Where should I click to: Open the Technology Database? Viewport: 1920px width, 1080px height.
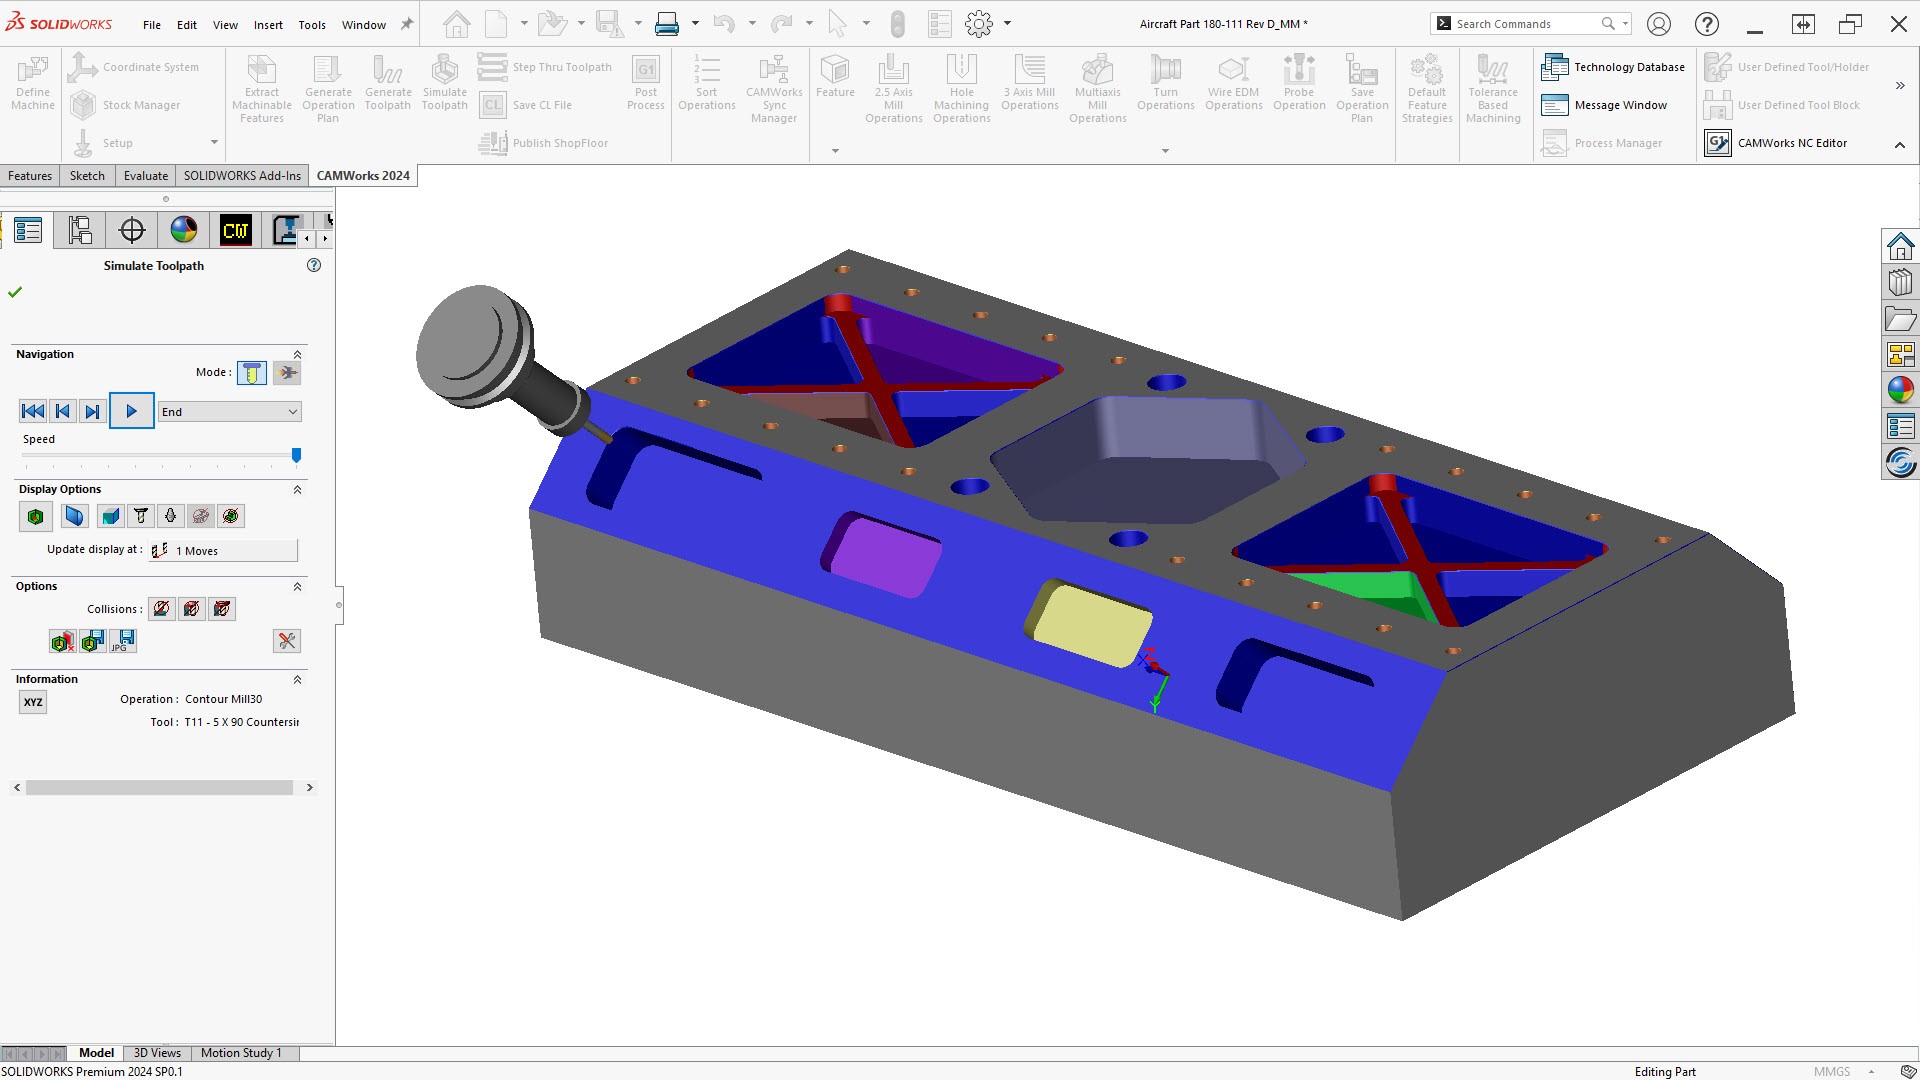(1613, 67)
